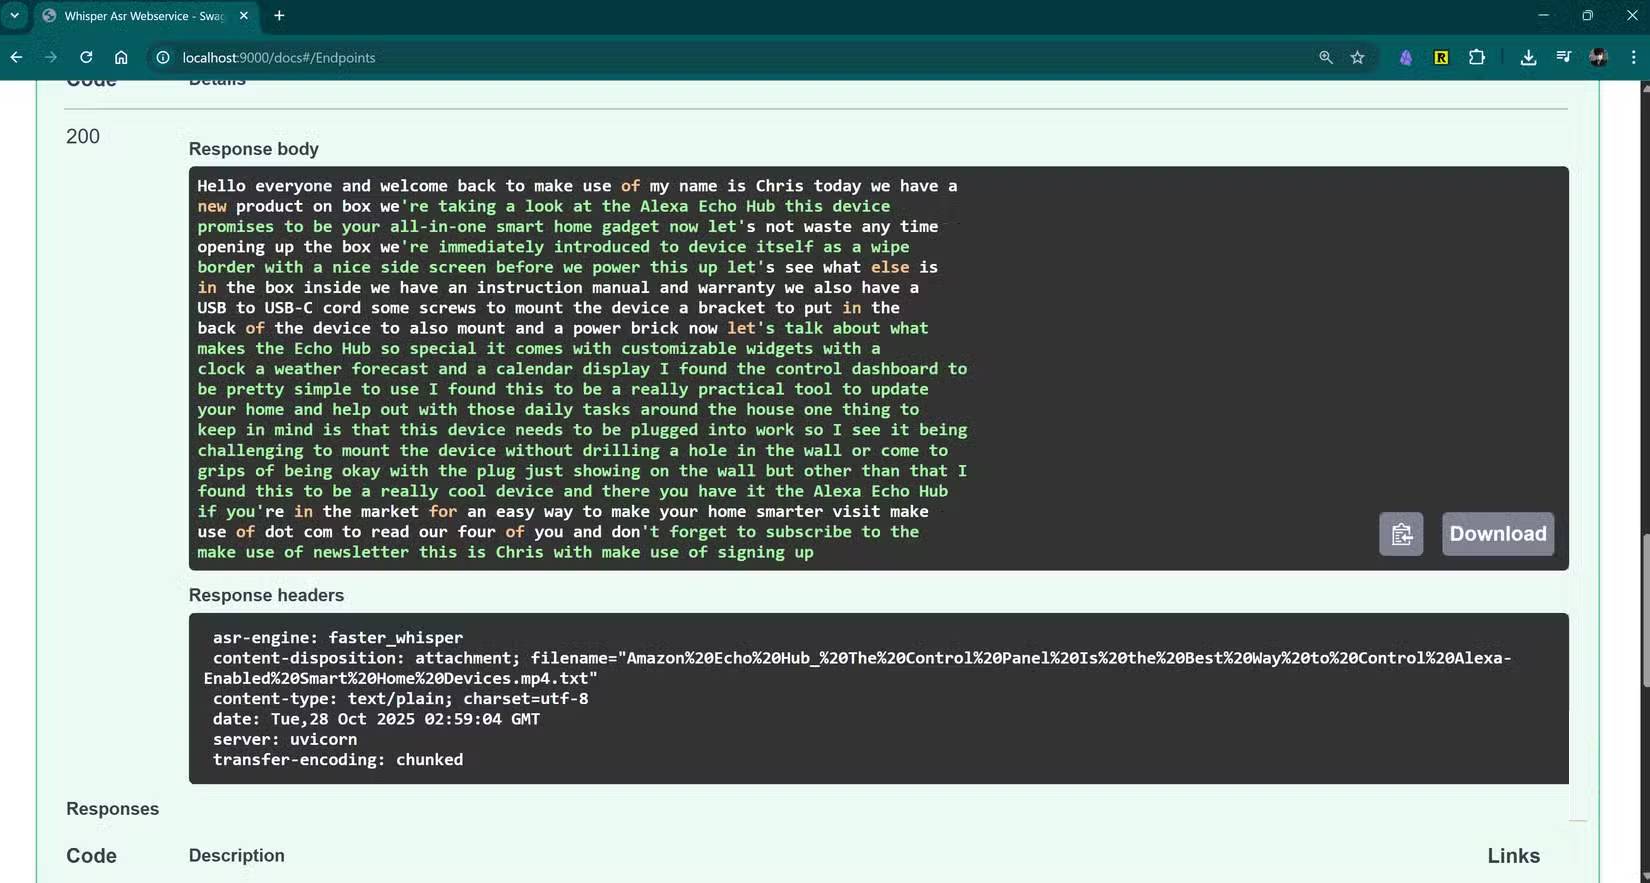
Task: Open the Chrome three-dot menu
Action: tap(1633, 58)
